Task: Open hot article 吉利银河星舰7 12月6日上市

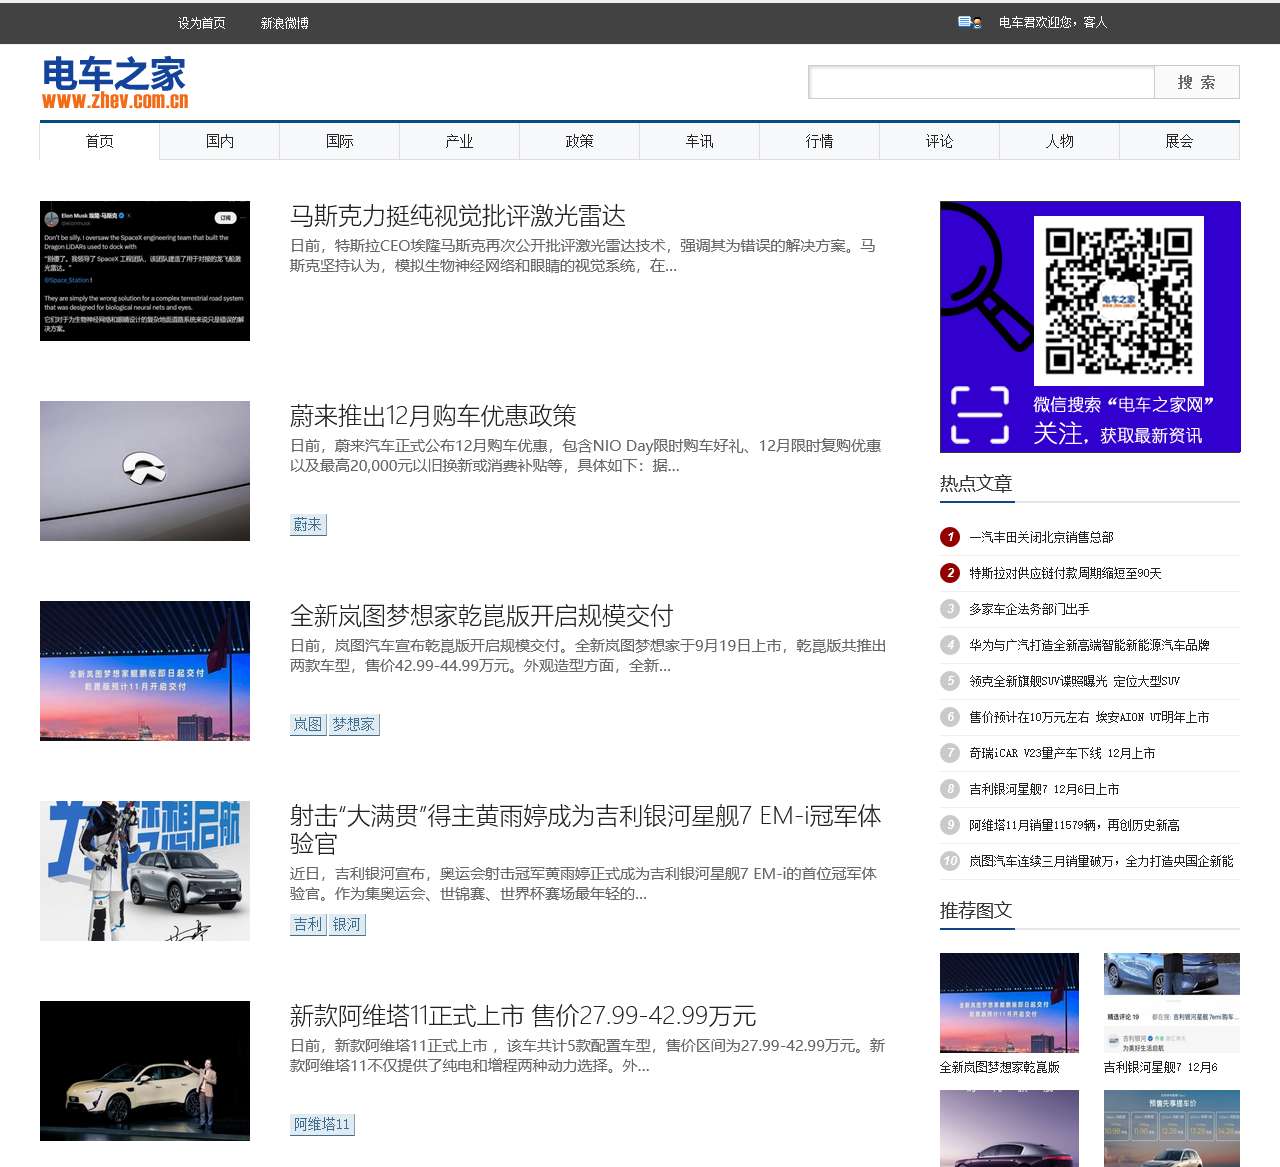Action: (1044, 789)
